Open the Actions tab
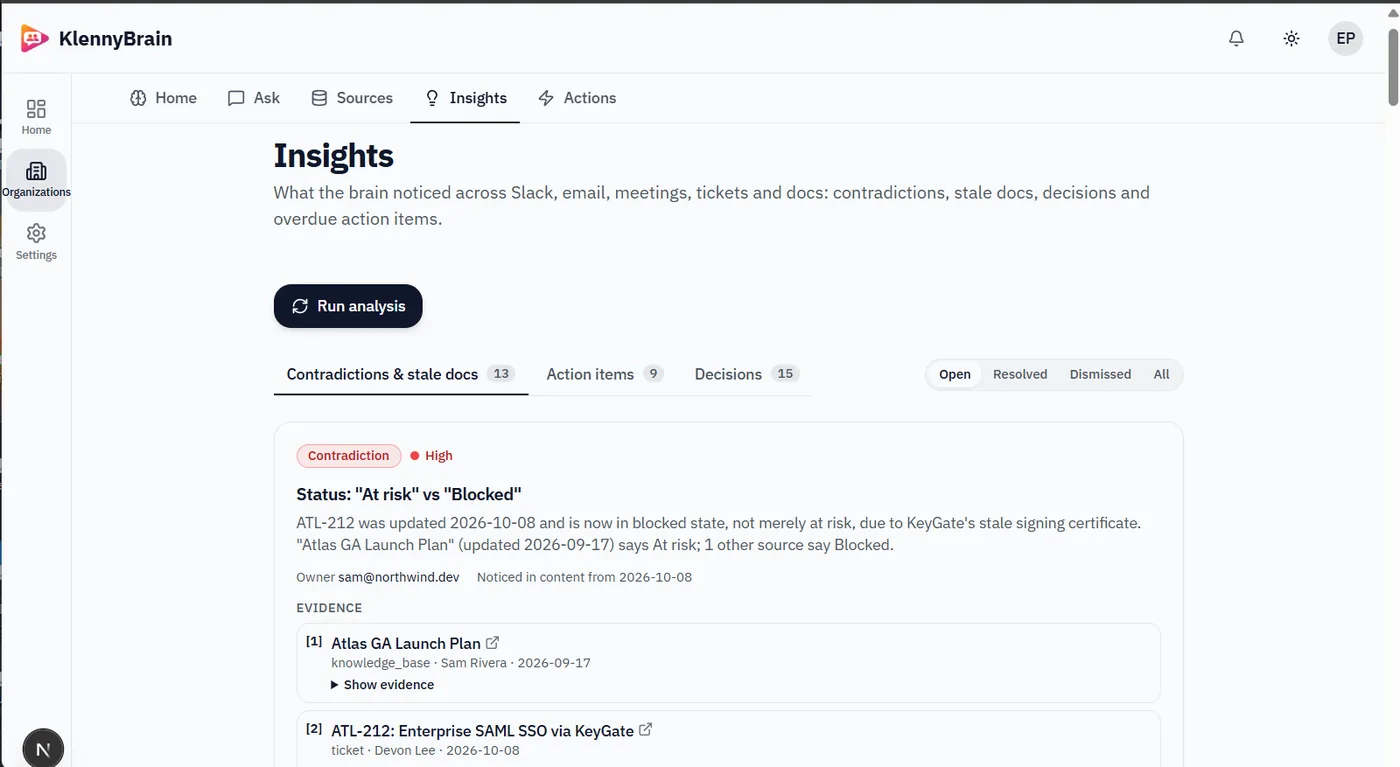 (577, 98)
